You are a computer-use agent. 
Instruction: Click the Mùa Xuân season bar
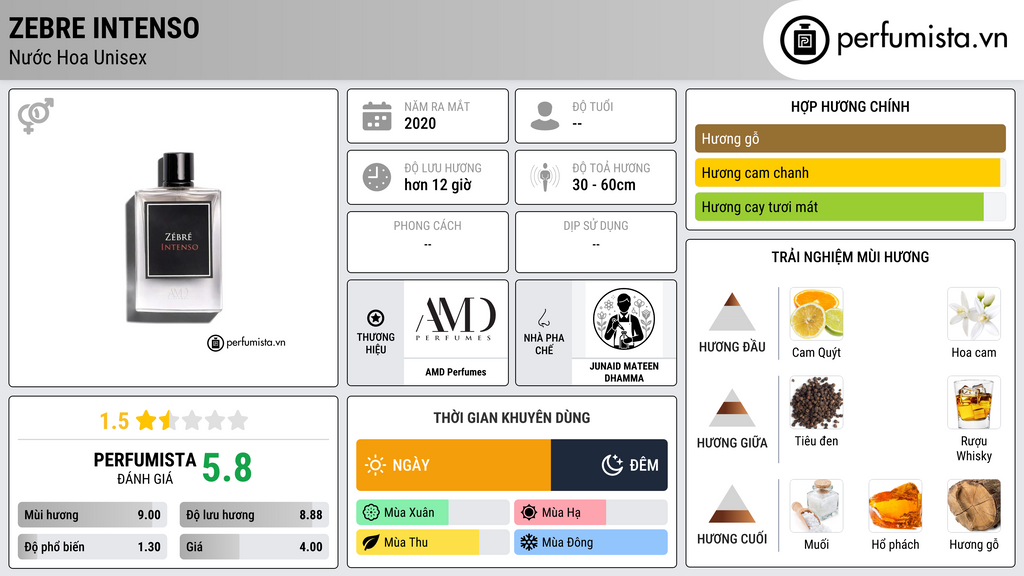point(433,513)
